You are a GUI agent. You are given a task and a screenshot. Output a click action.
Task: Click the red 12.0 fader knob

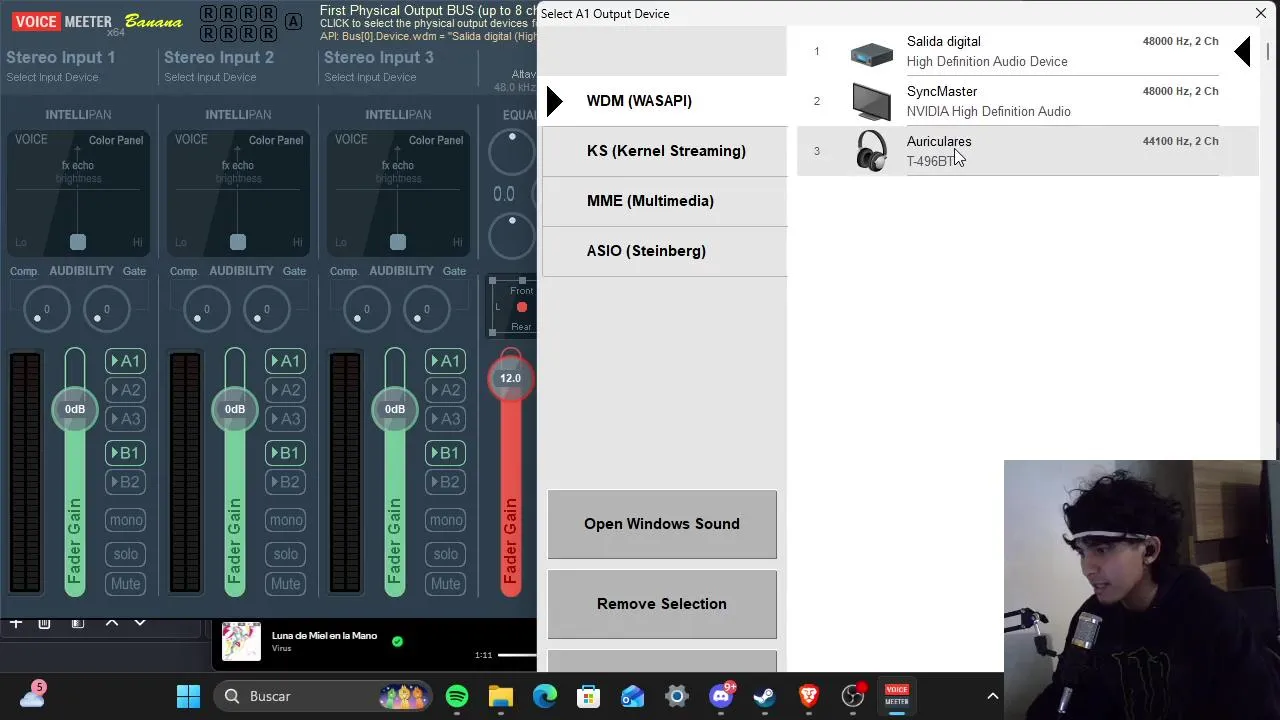click(511, 378)
